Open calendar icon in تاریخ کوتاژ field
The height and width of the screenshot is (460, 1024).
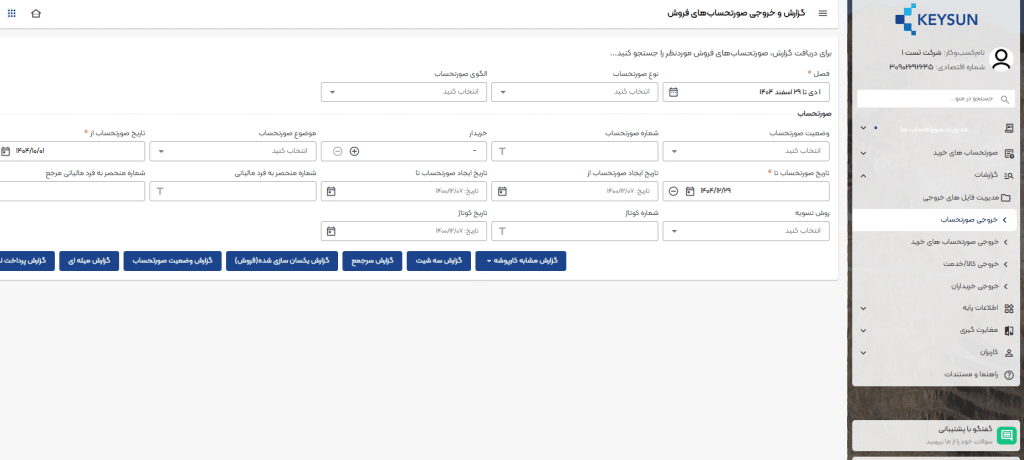330,231
